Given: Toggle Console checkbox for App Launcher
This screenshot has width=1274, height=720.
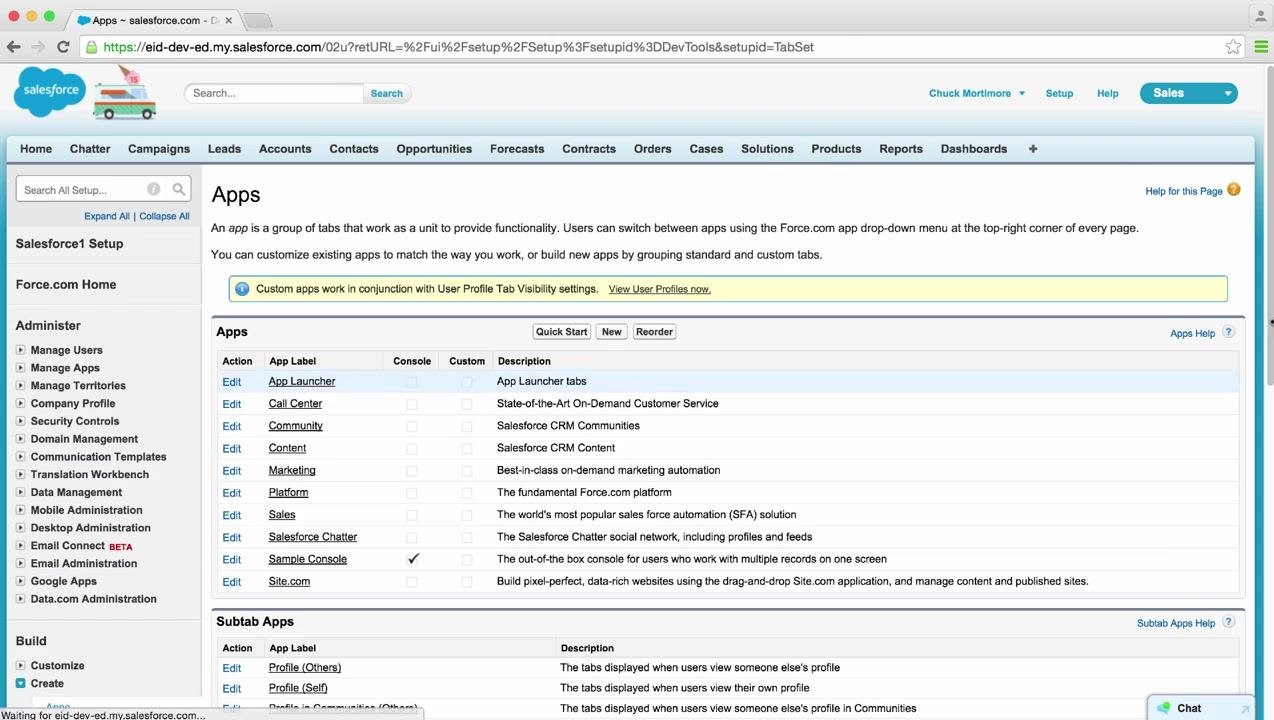Looking at the screenshot, I should pos(412,382).
